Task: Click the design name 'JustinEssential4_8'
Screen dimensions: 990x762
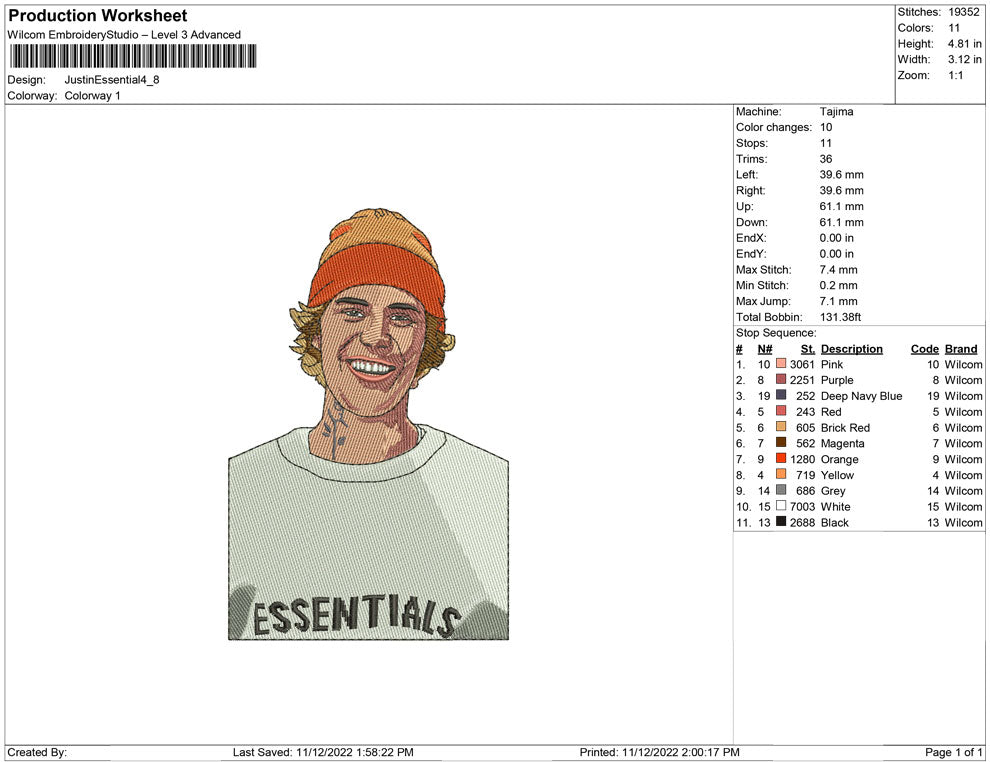Action: point(112,80)
